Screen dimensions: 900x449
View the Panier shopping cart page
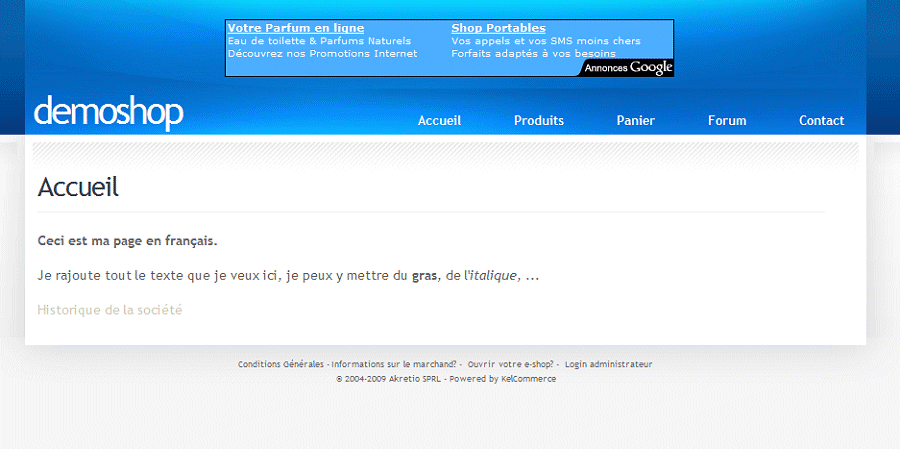point(636,121)
